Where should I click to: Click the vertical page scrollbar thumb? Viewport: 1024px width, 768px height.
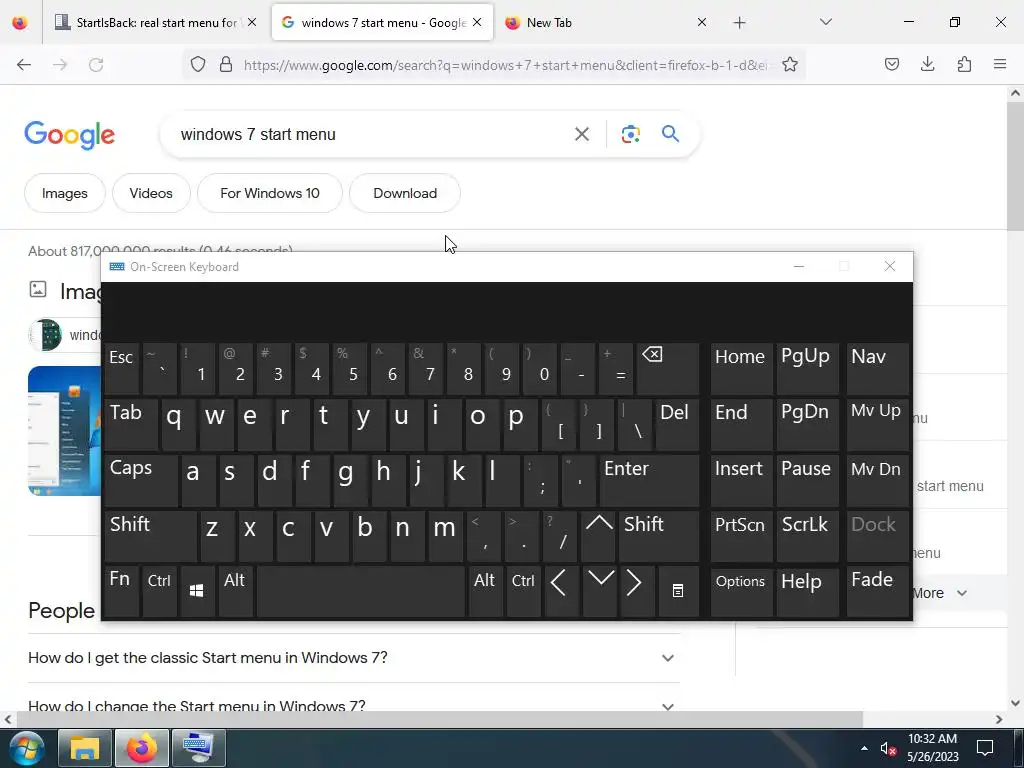pos(1015,166)
